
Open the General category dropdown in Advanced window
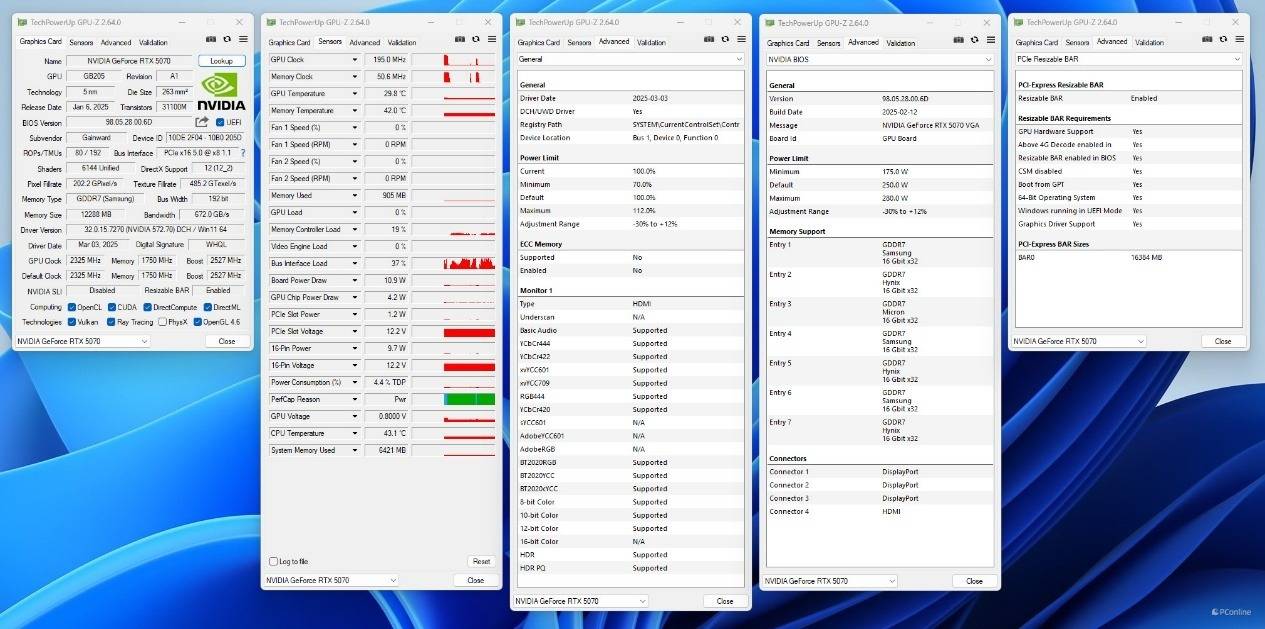coord(630,59)
